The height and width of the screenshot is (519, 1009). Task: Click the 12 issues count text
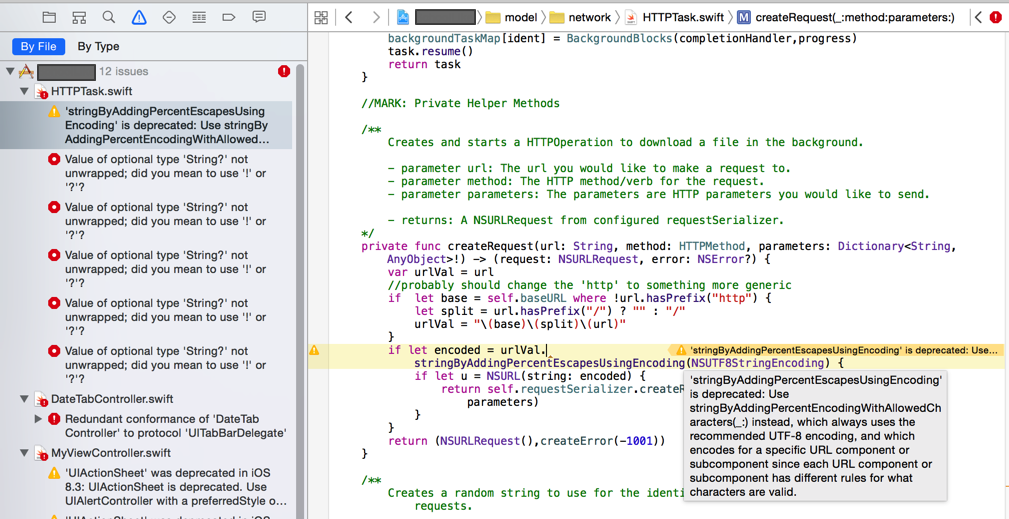coord(124,71)
